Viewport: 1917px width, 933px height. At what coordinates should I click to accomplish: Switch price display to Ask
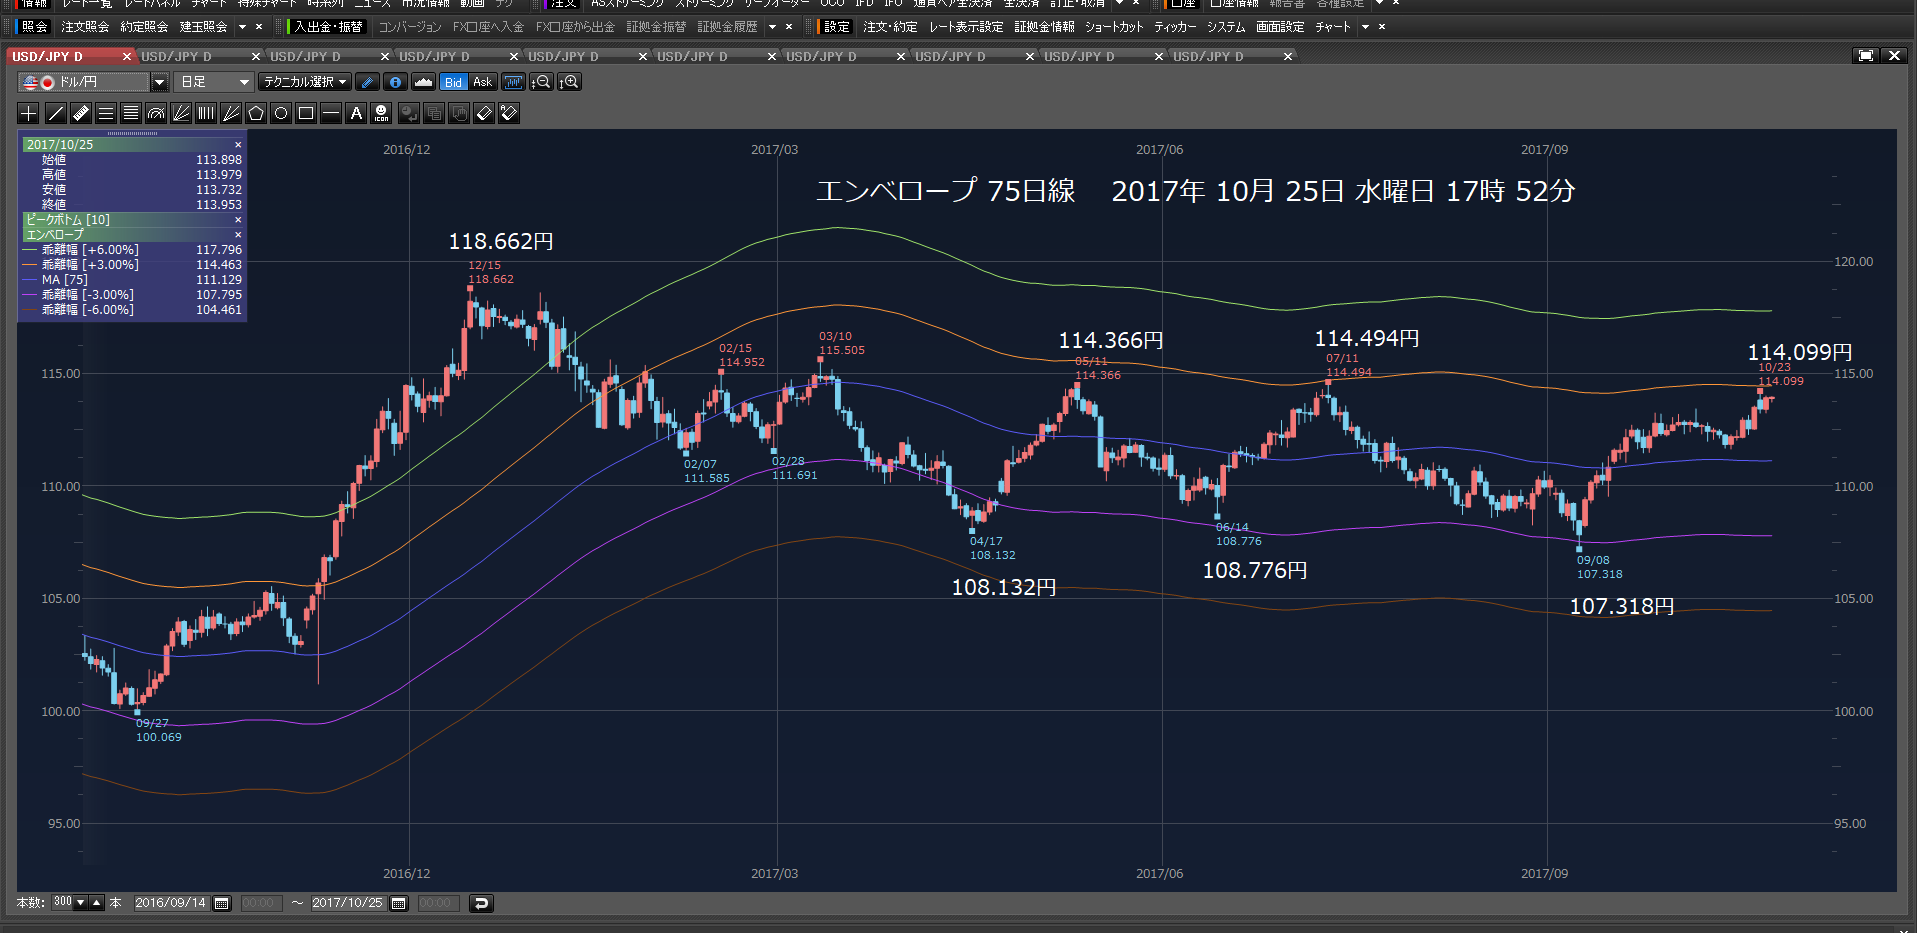pyautogui.click(x=483, y=82)
